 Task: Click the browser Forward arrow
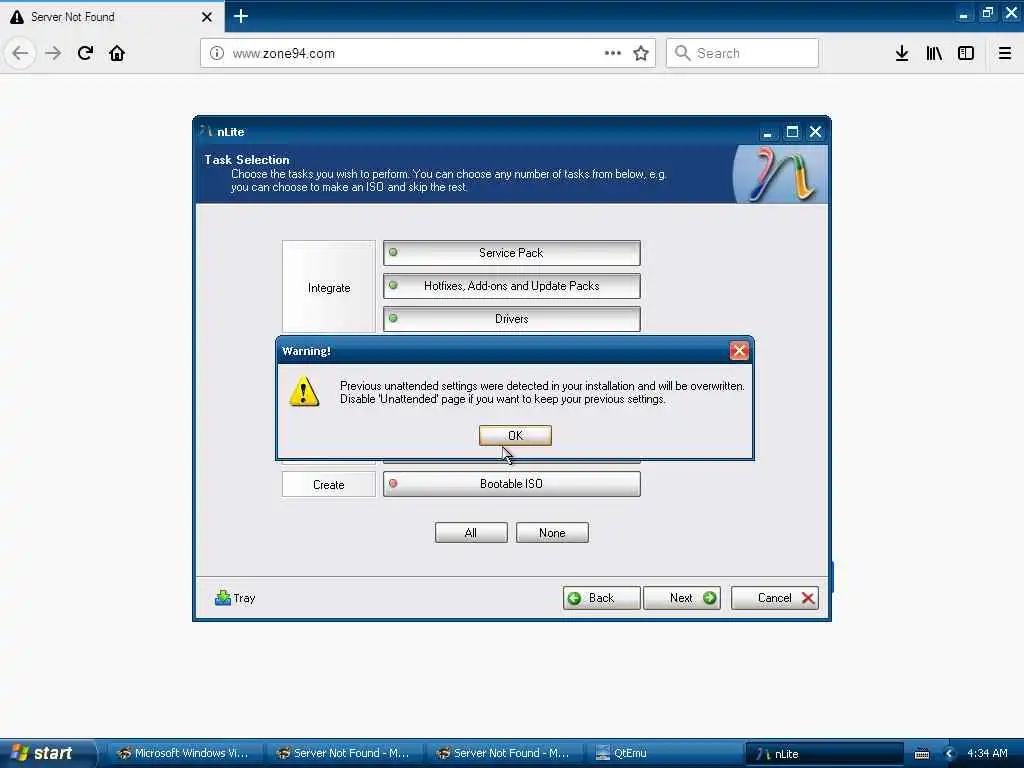(53, 53)
